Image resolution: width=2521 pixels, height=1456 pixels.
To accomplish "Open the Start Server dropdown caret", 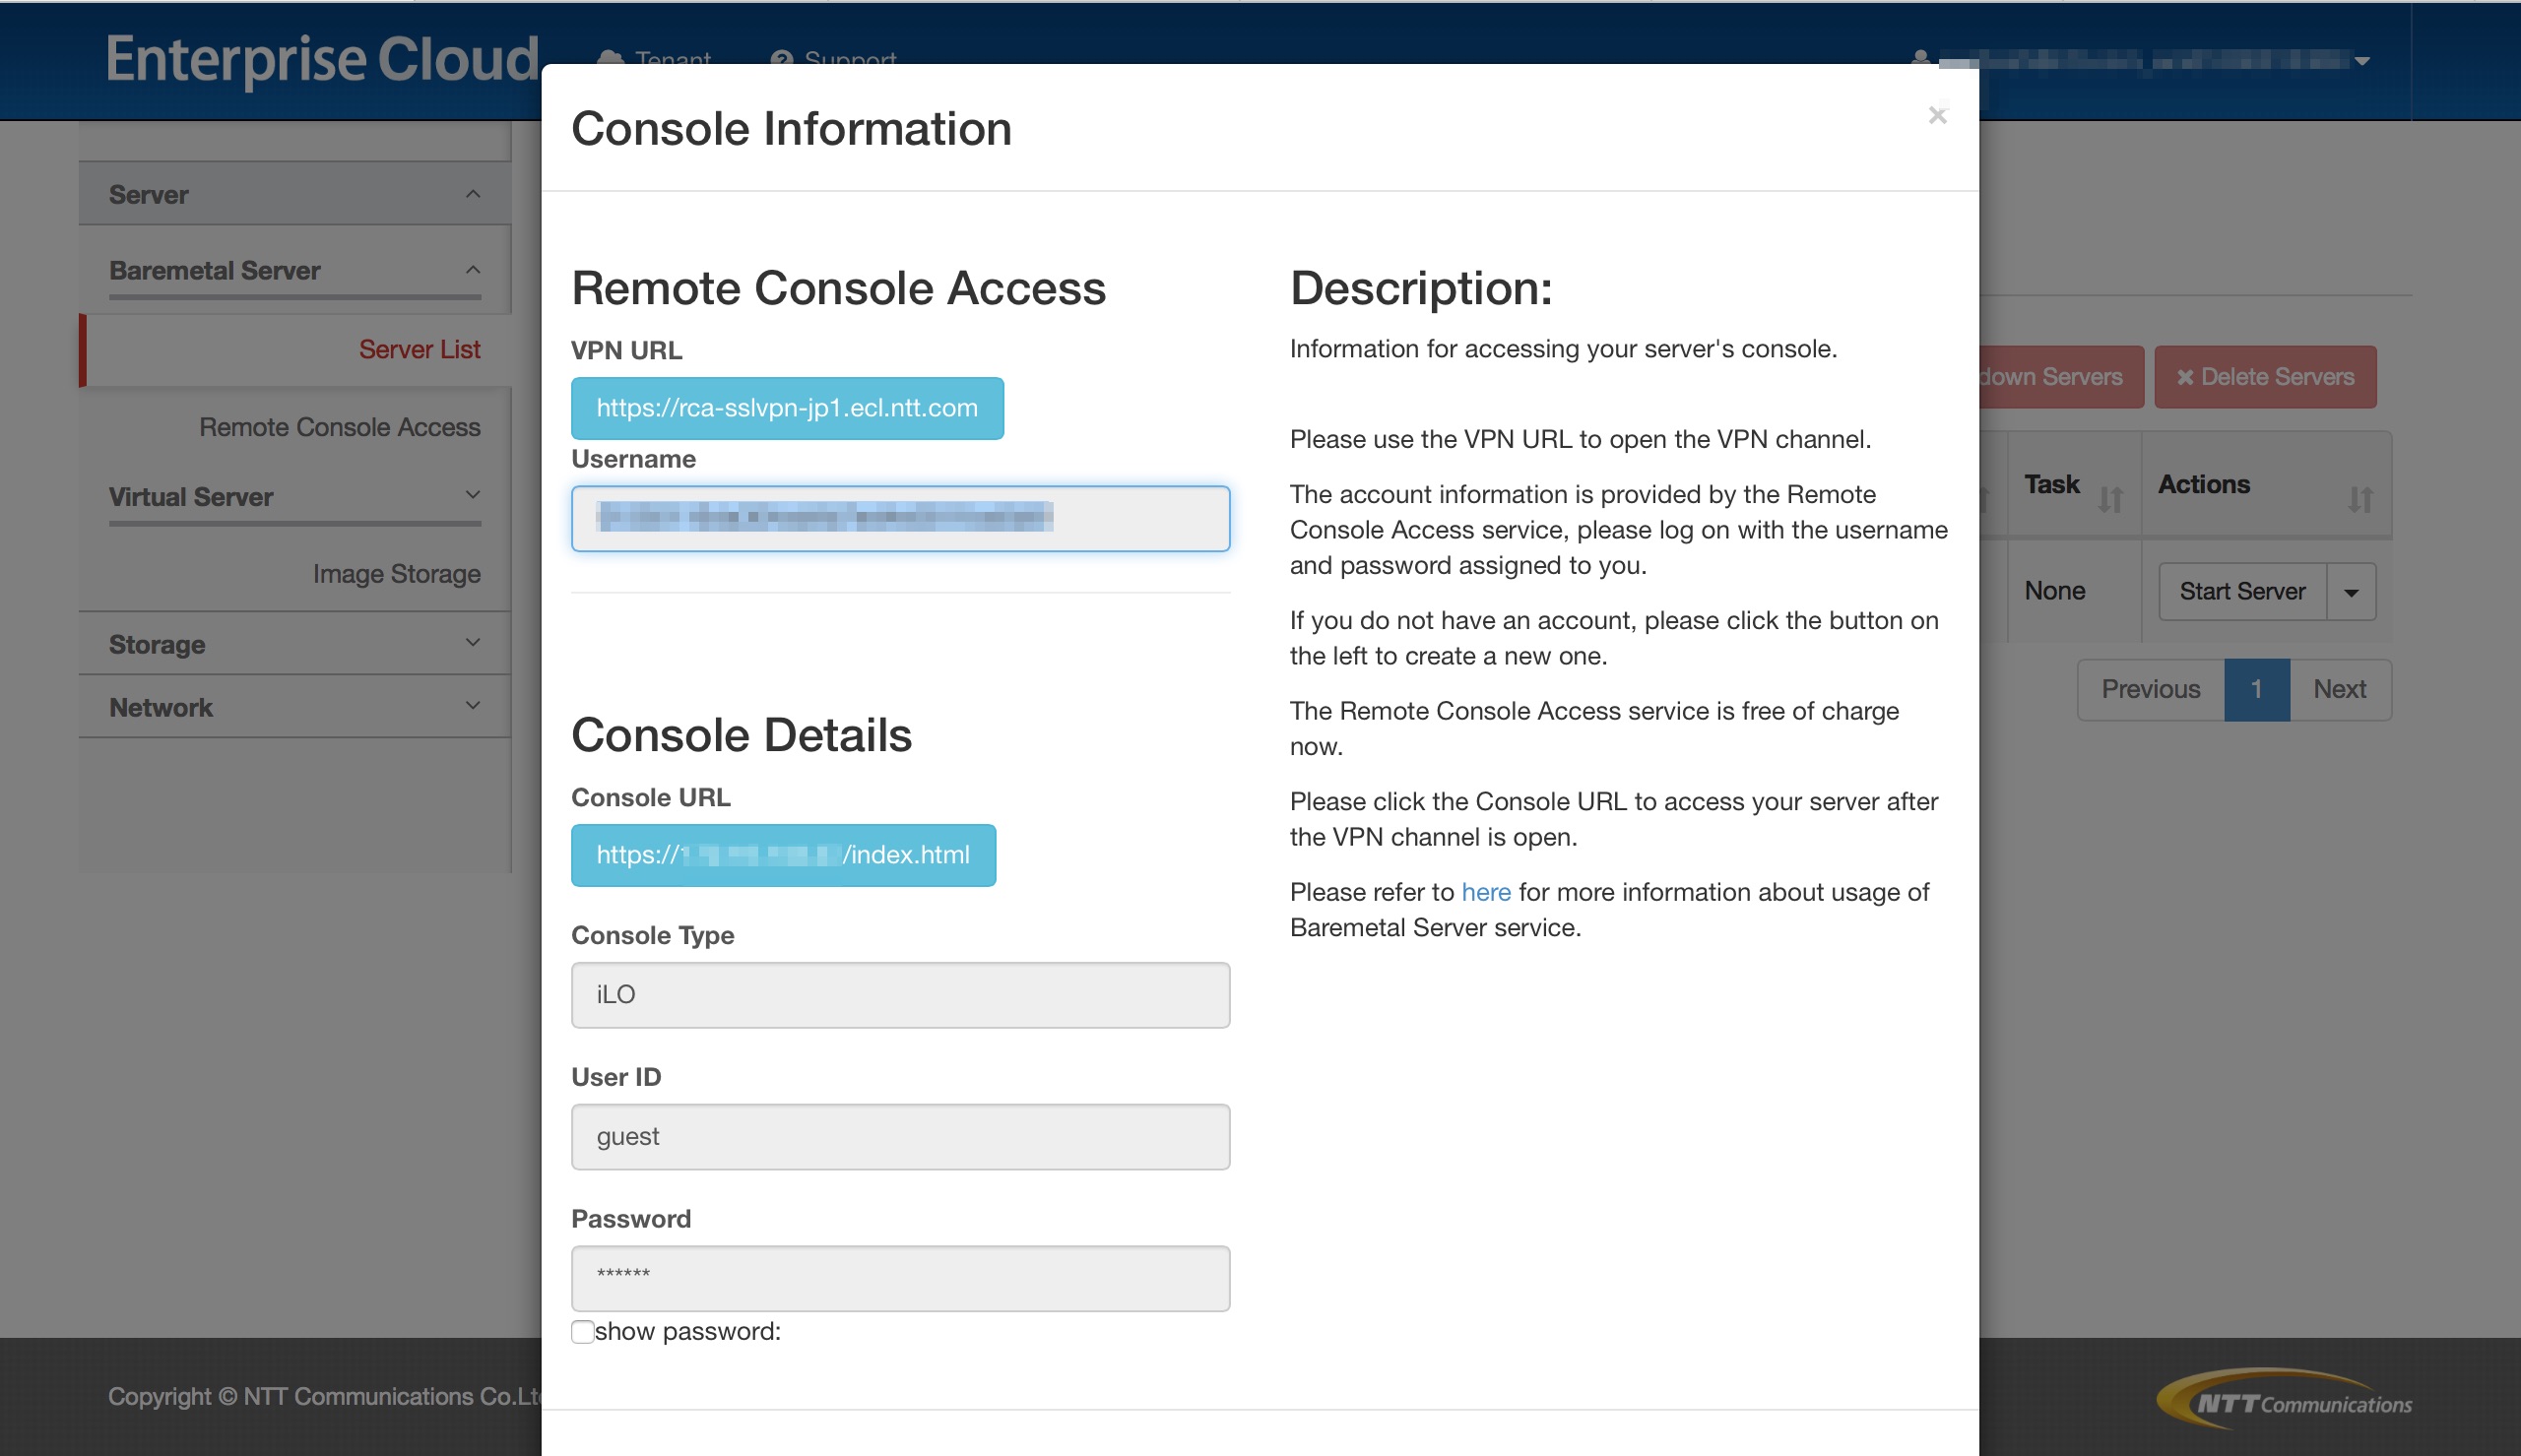I will [x=2351, y=592].
